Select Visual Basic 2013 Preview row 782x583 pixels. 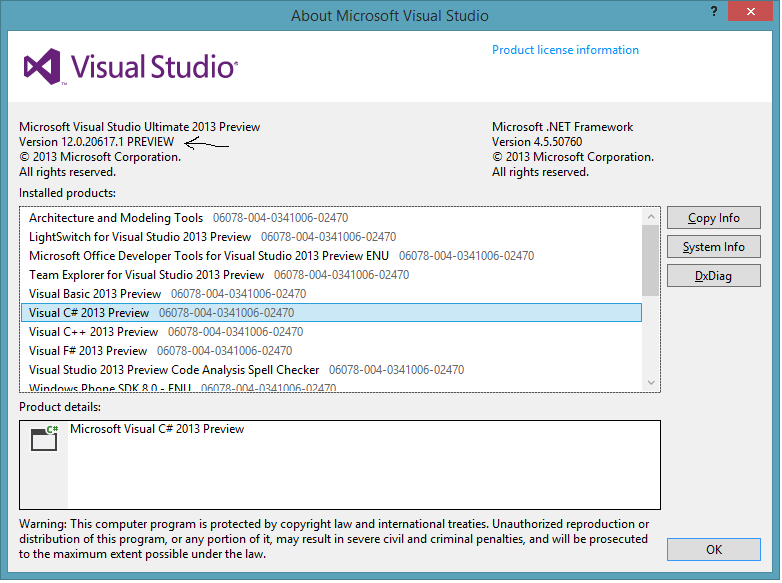tap(331, 294)
